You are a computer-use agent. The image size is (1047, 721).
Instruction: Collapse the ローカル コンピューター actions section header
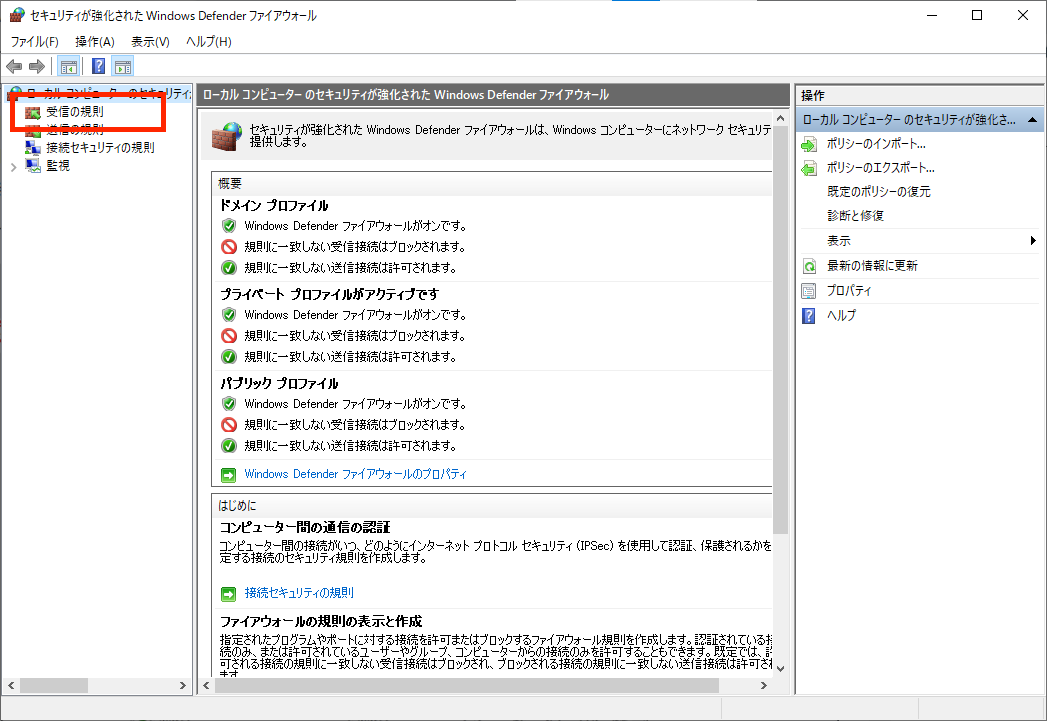click(1032, 119)
